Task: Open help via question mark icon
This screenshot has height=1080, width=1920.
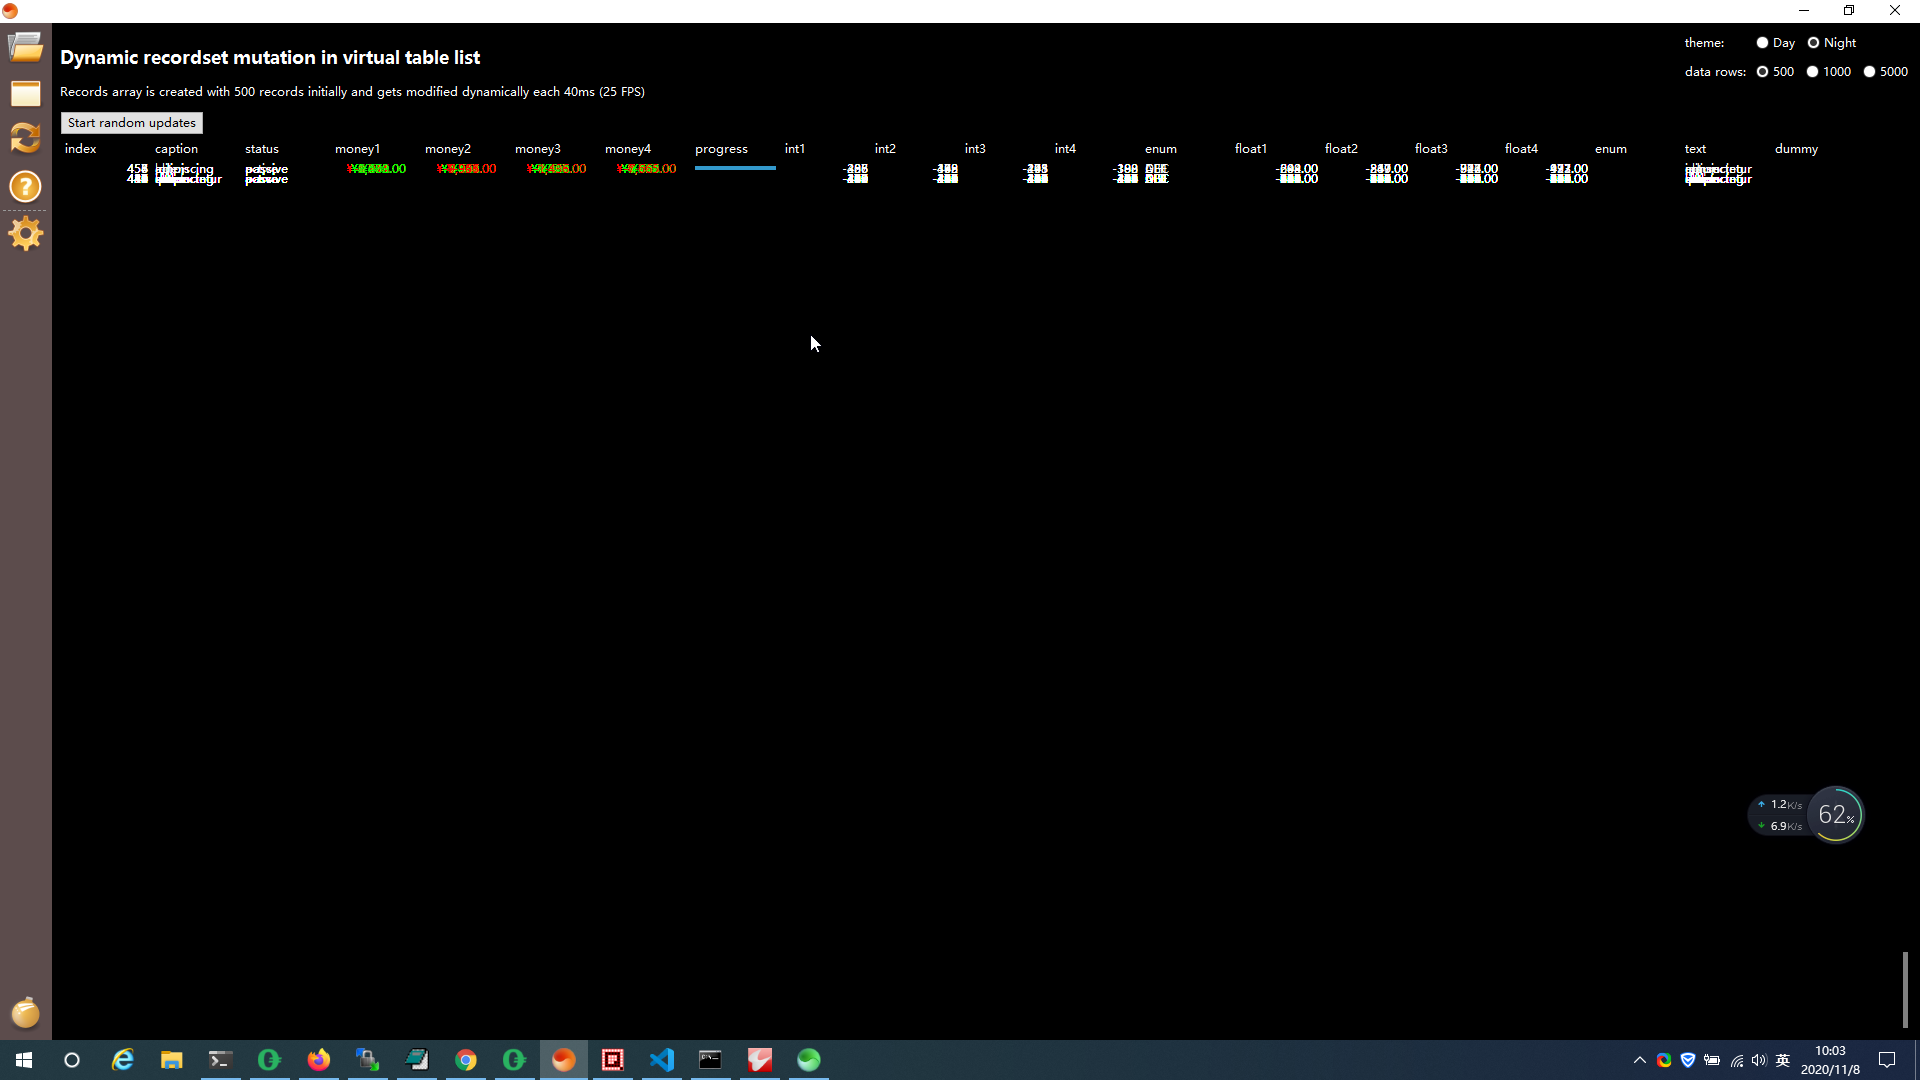Action: pos(25,186)
